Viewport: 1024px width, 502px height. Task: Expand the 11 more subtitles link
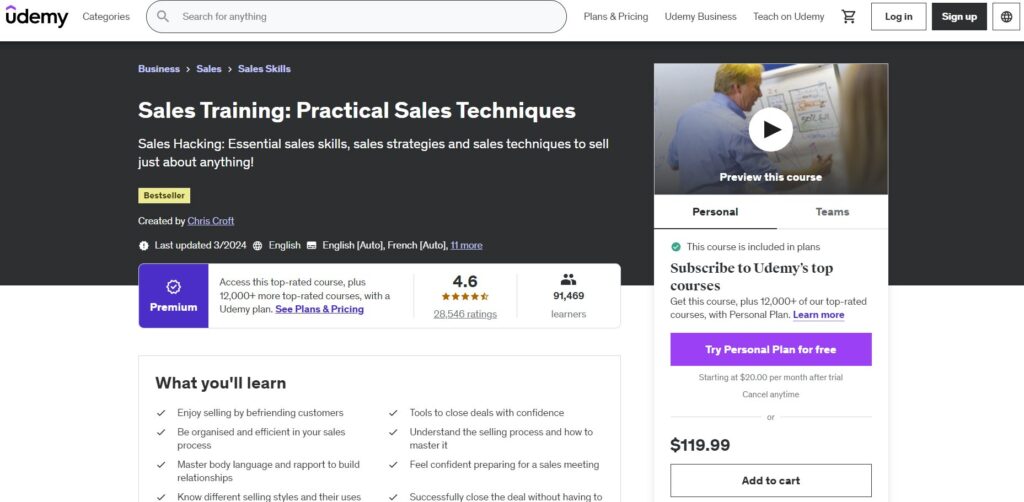466,245
